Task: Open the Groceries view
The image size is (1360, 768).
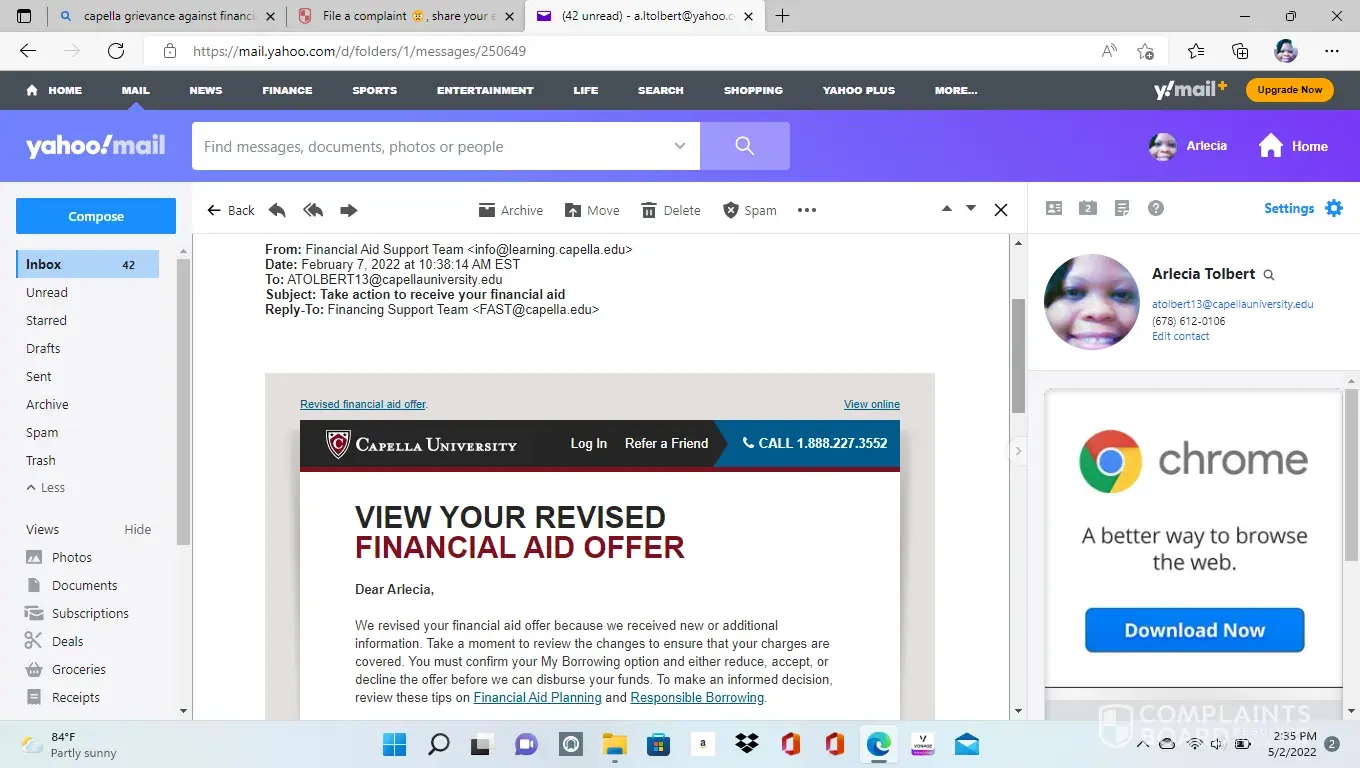Action: (66, 669)
